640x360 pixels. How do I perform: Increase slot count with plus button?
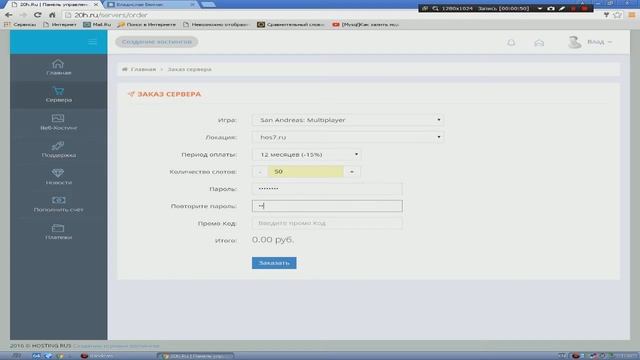[x=352, y=172]
